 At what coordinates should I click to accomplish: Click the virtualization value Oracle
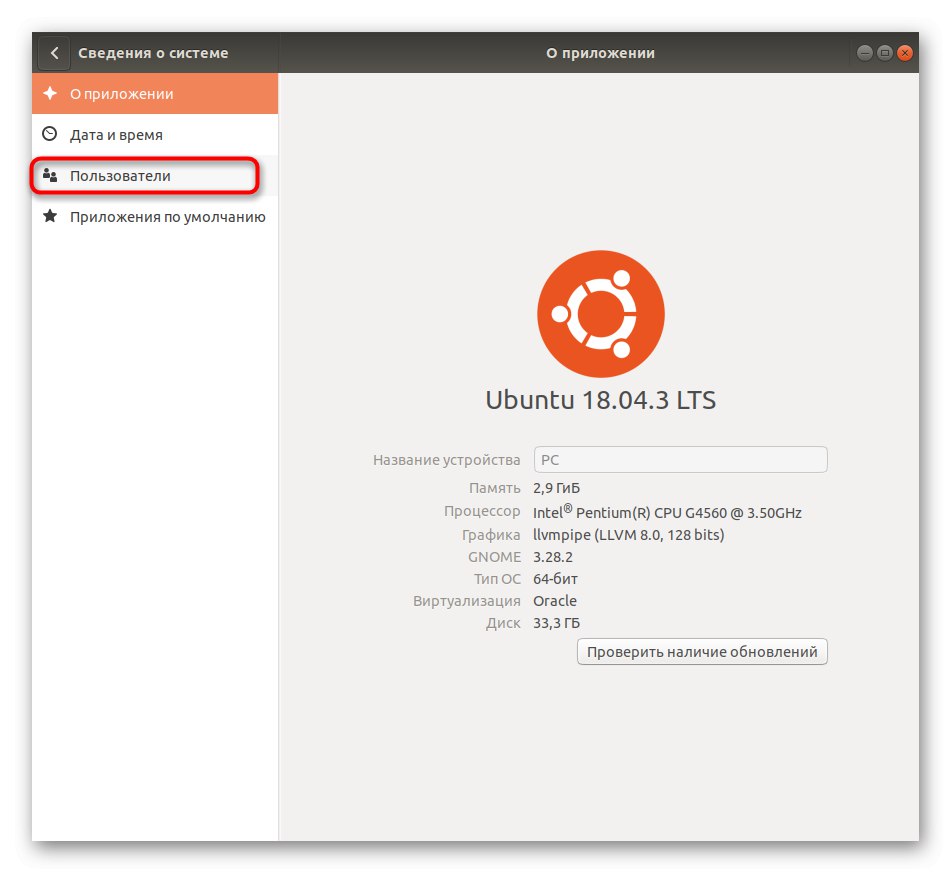[x=554, y=601]
